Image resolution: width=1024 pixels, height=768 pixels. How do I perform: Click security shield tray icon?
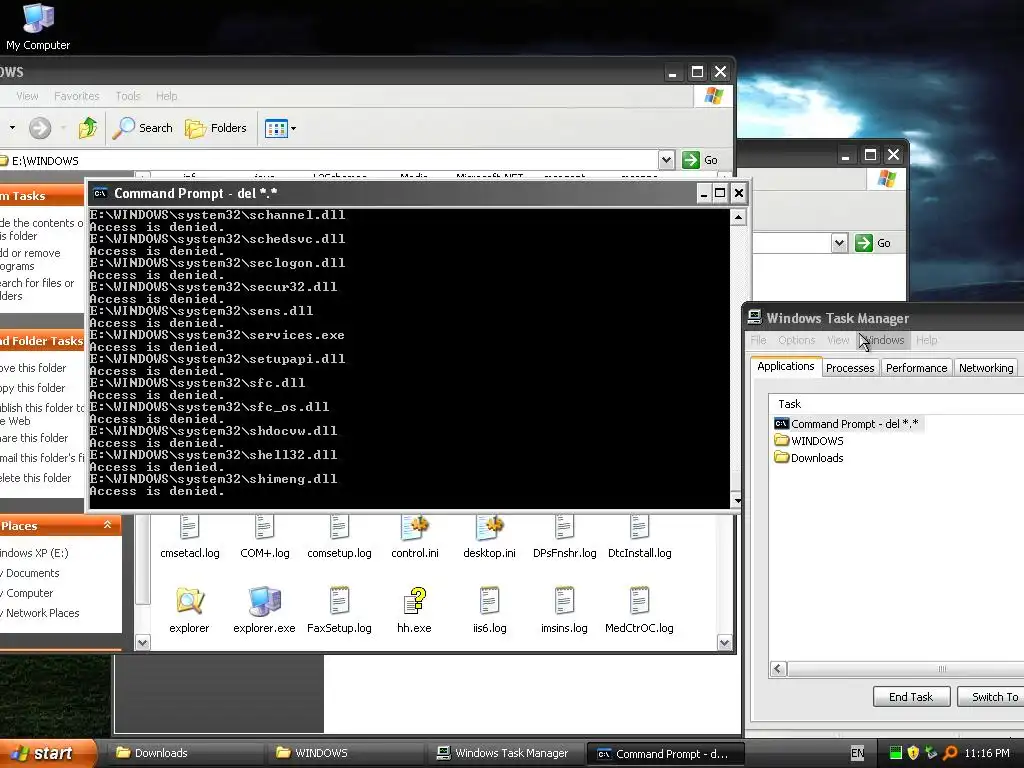click(x=913, y=753)
